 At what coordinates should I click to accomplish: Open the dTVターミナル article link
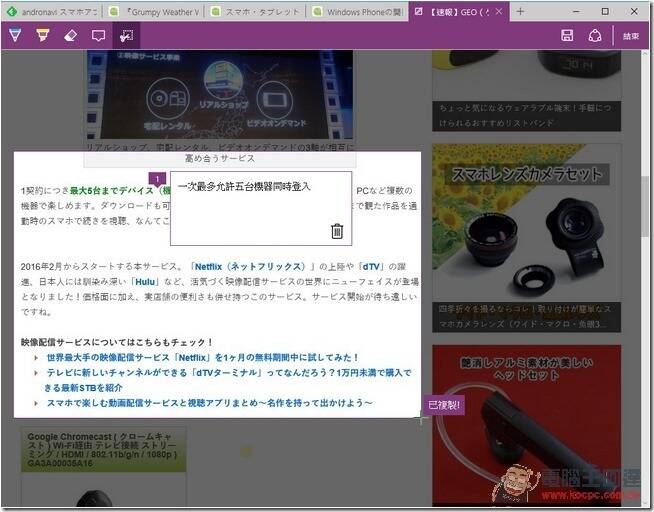coord(229,380)
